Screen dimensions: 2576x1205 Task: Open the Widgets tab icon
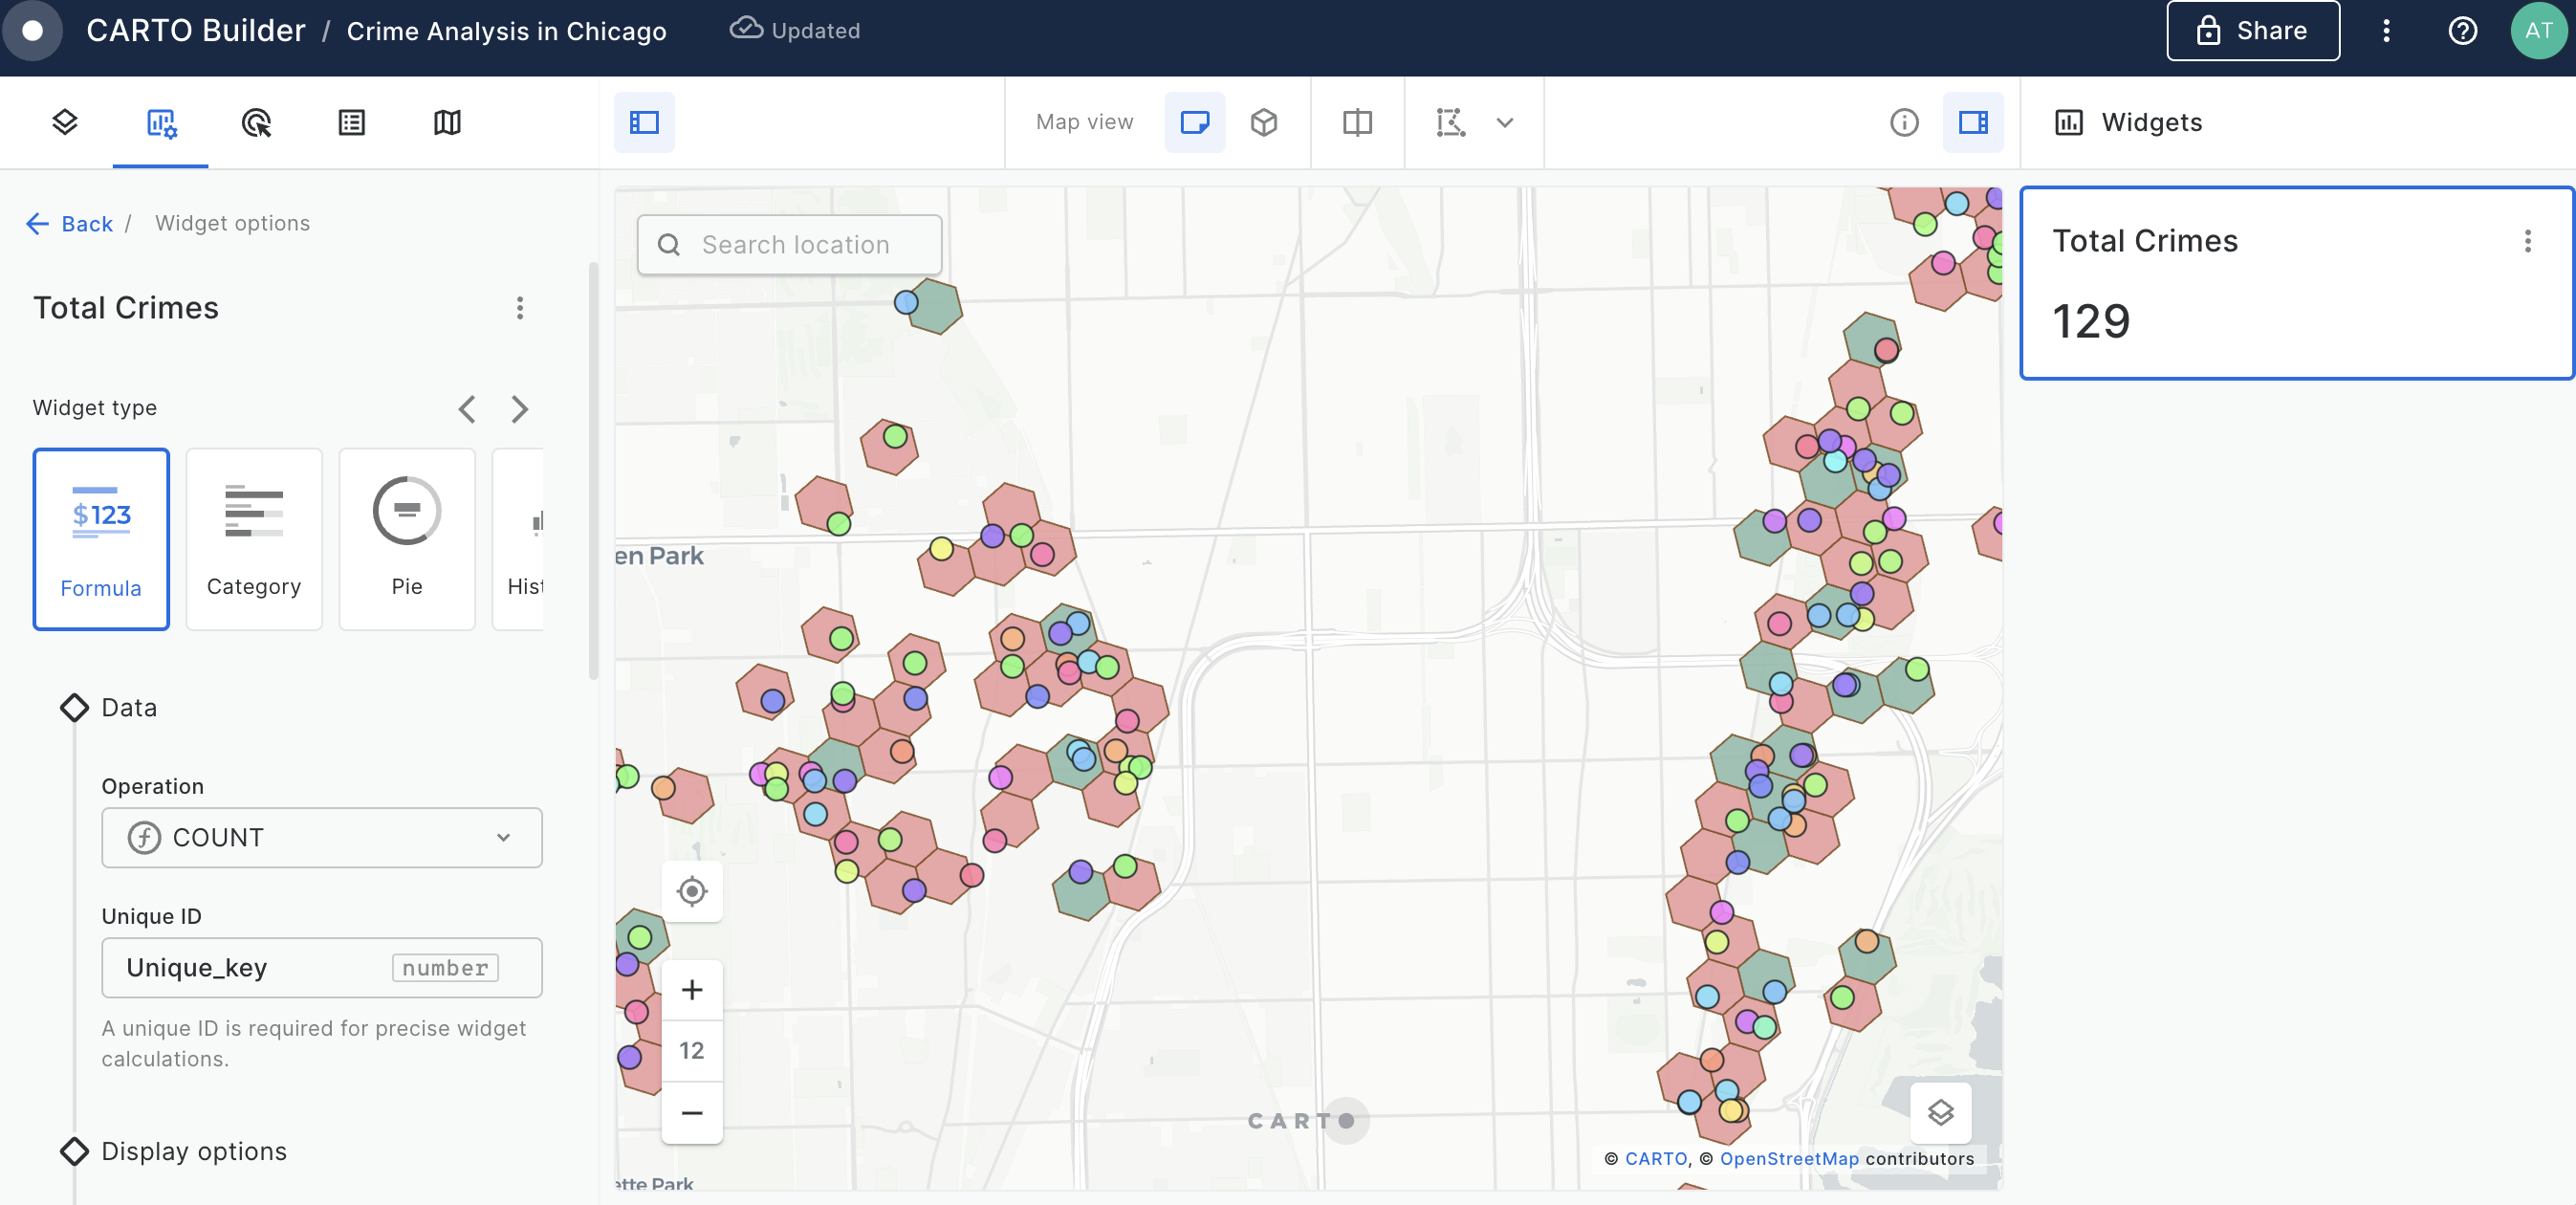(x=161, y=122)
